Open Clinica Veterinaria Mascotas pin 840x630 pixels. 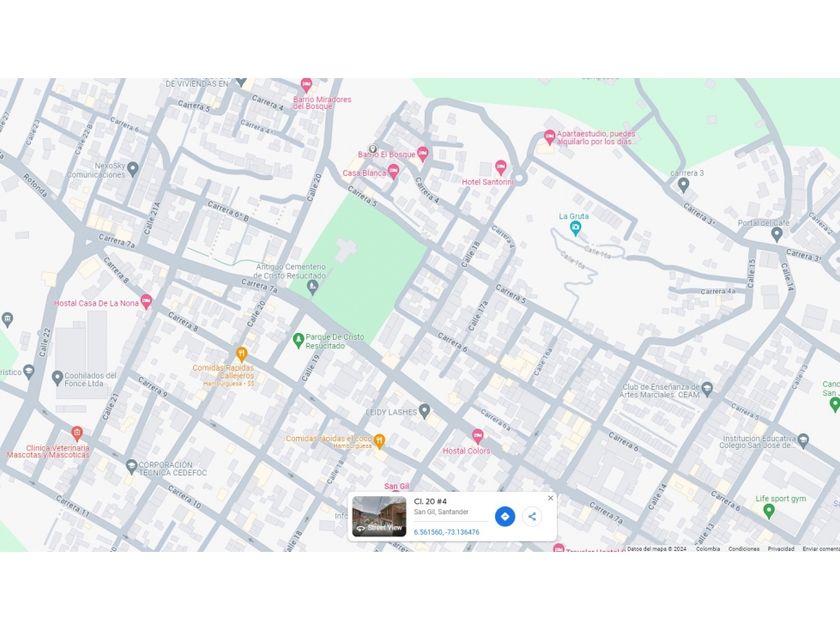(77, 433)
